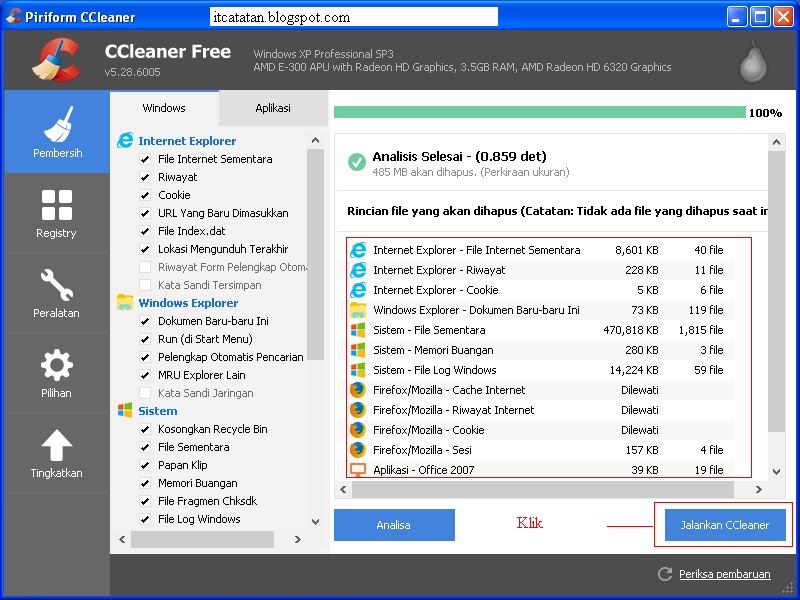Click IE icon beside File Internet Sementara result

[358, 249]
